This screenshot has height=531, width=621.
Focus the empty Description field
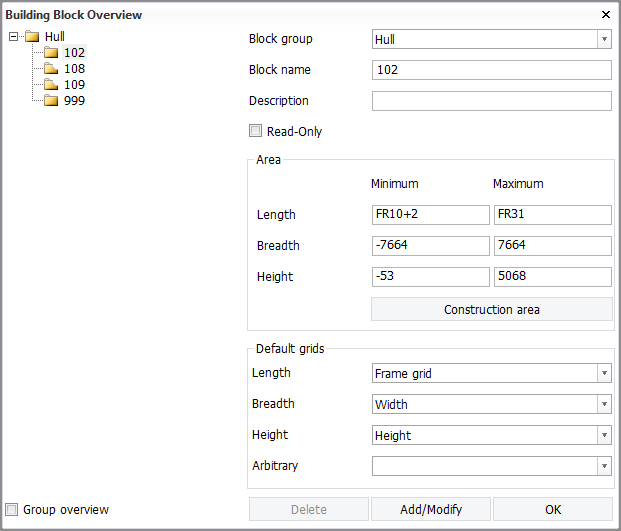click(x=491, y=101)
